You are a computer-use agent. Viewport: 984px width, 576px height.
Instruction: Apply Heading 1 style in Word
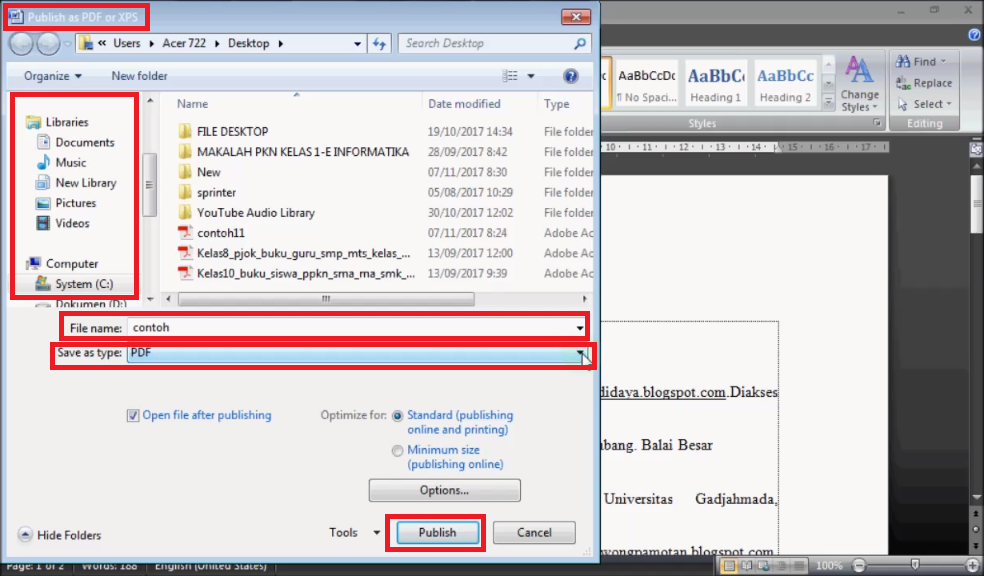pos(715,83)
